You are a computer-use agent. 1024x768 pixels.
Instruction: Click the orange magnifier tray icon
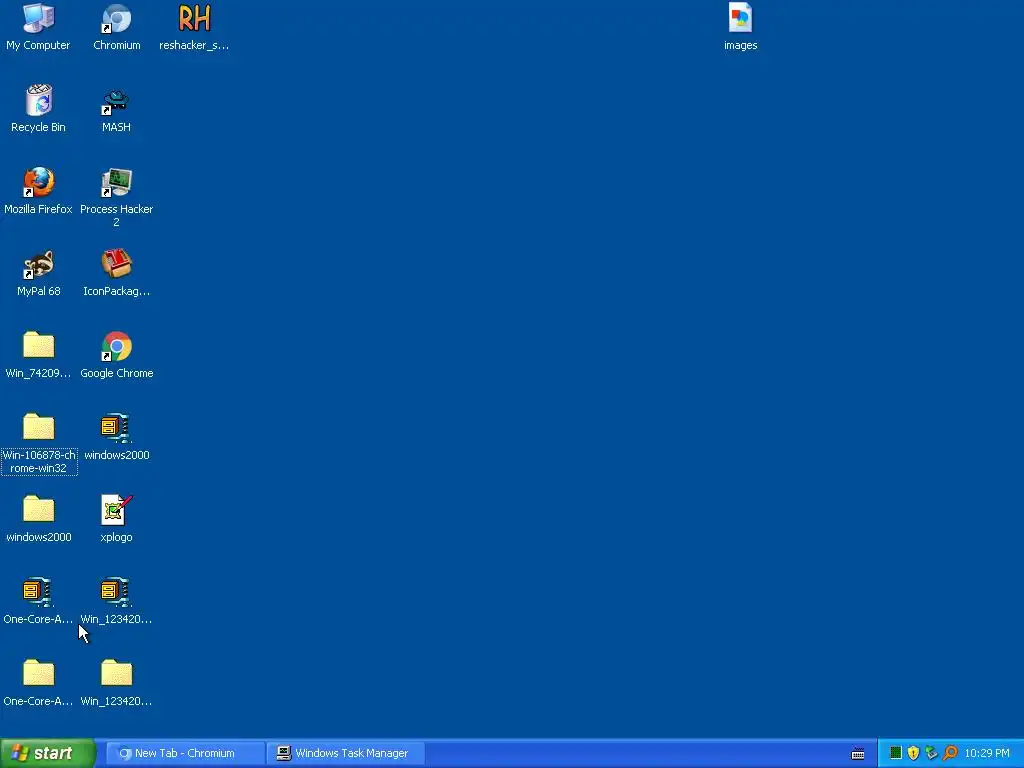pos(950,753)
